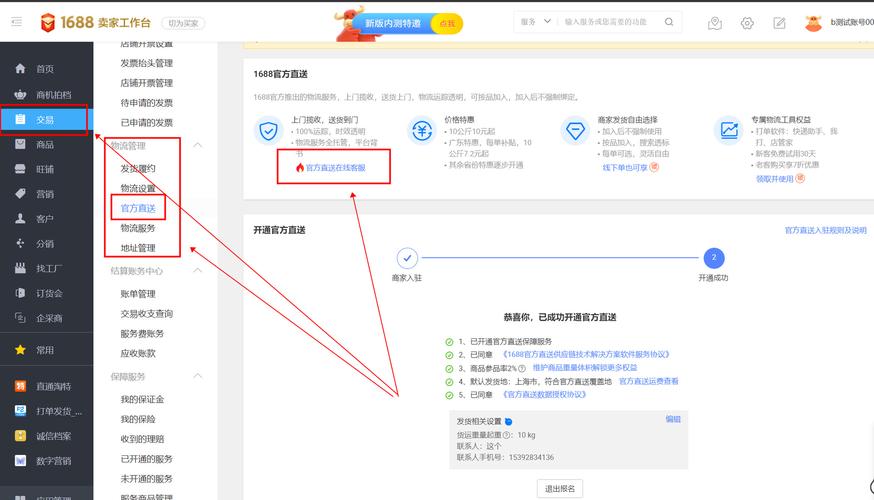Viewport: 874px width, 500px height.
Task: Collapse the 结算账务中心 section
Action: (x=197, y=271)
